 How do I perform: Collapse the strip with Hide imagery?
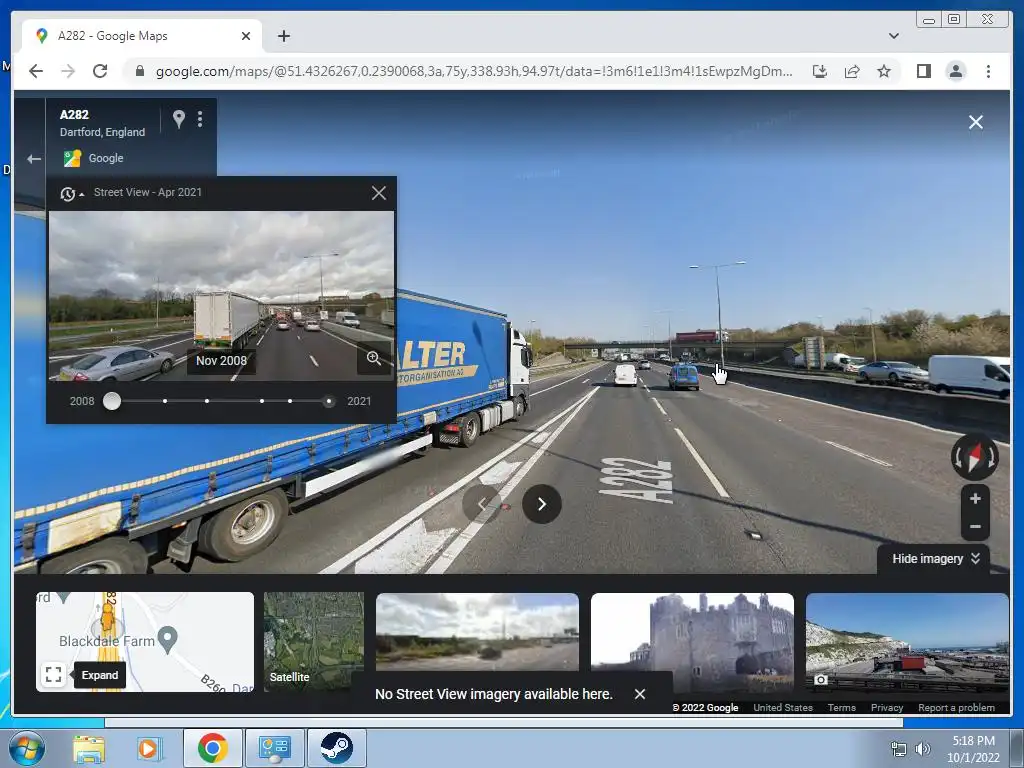click(x=935, y=558)
